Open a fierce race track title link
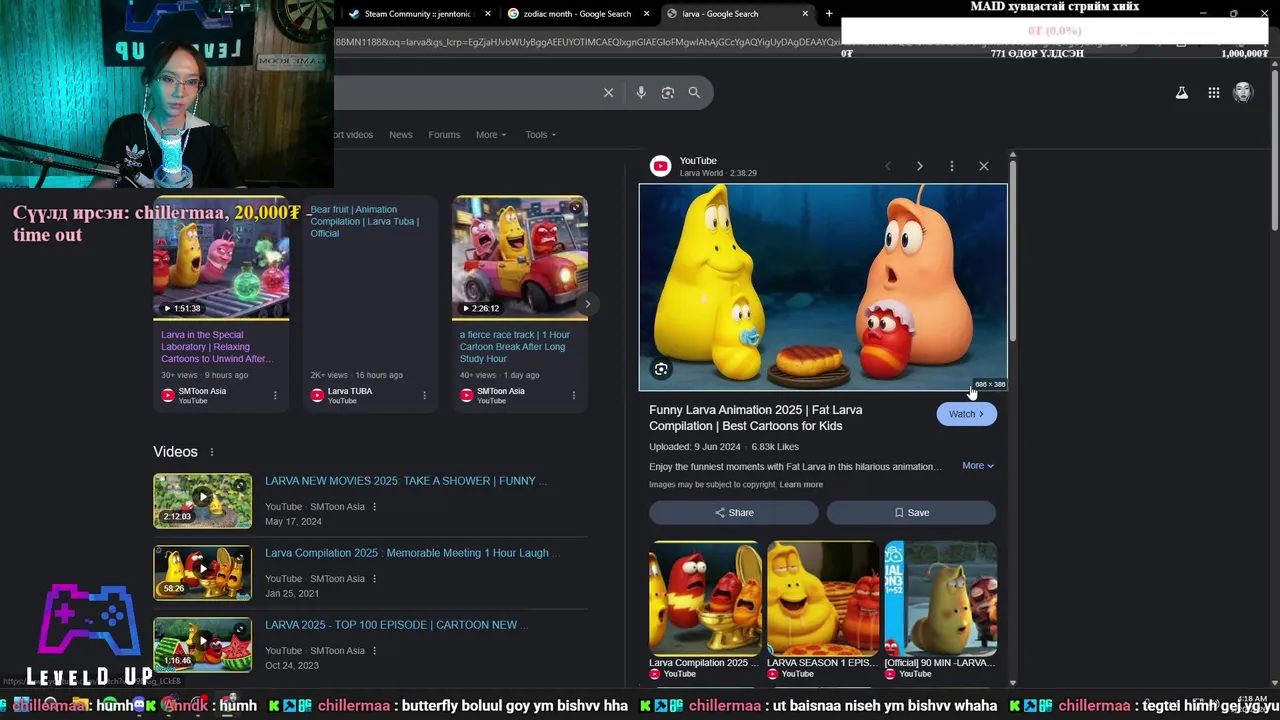The image size is (1280, 720). 515,347
